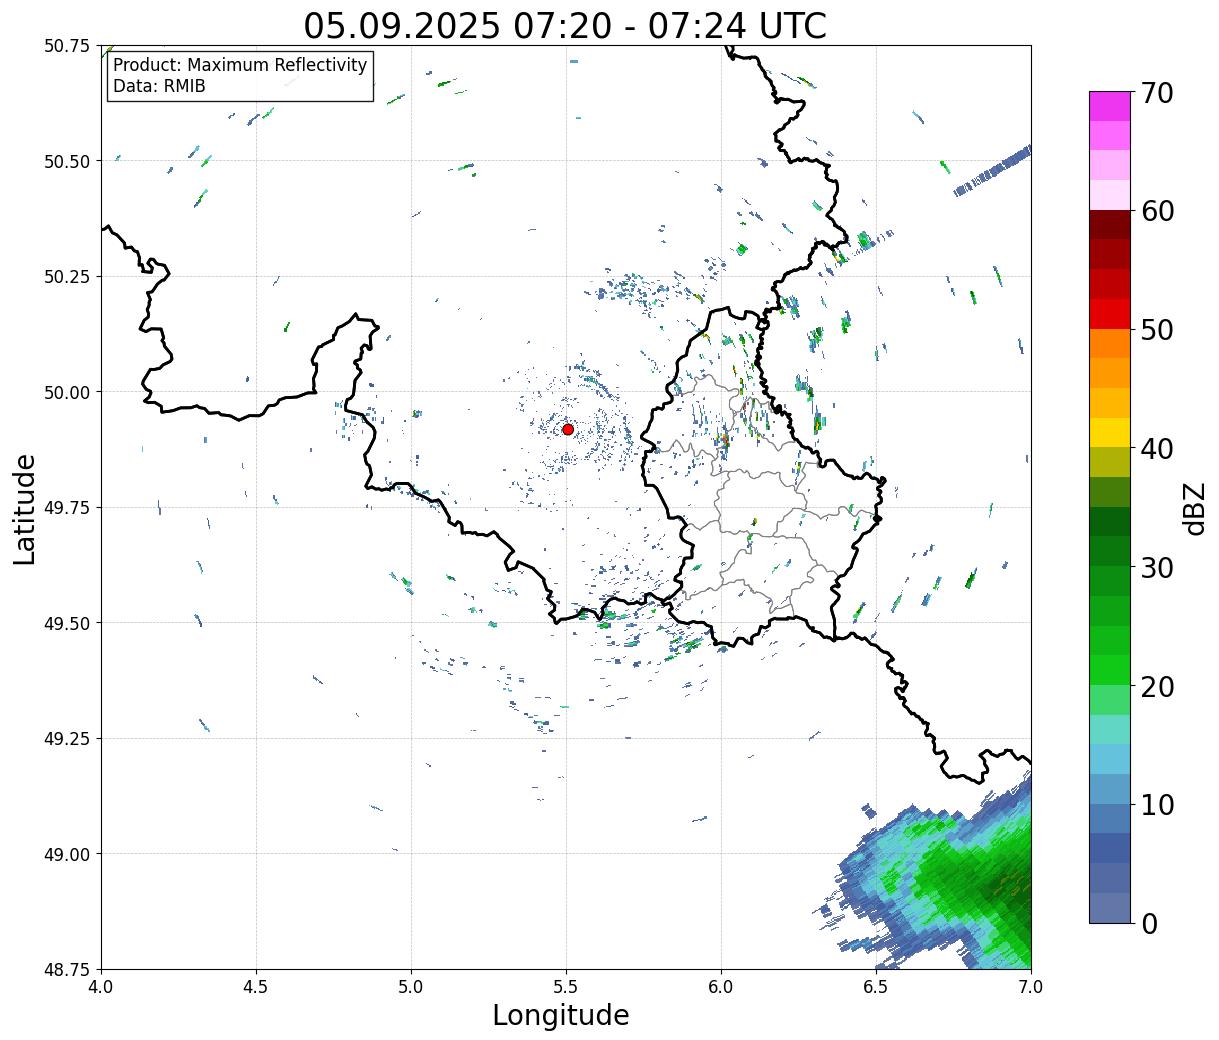1219x1040 pixels.
Task: Click the 'Data: RMIB' label
Action: tap(159, 86)
